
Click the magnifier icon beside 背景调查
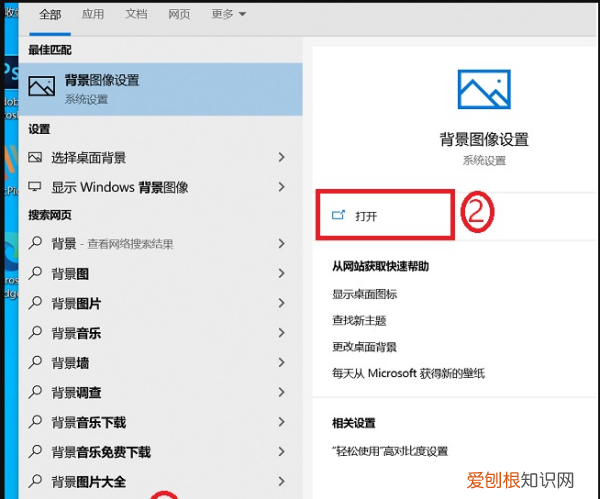[x=35, y=392]
